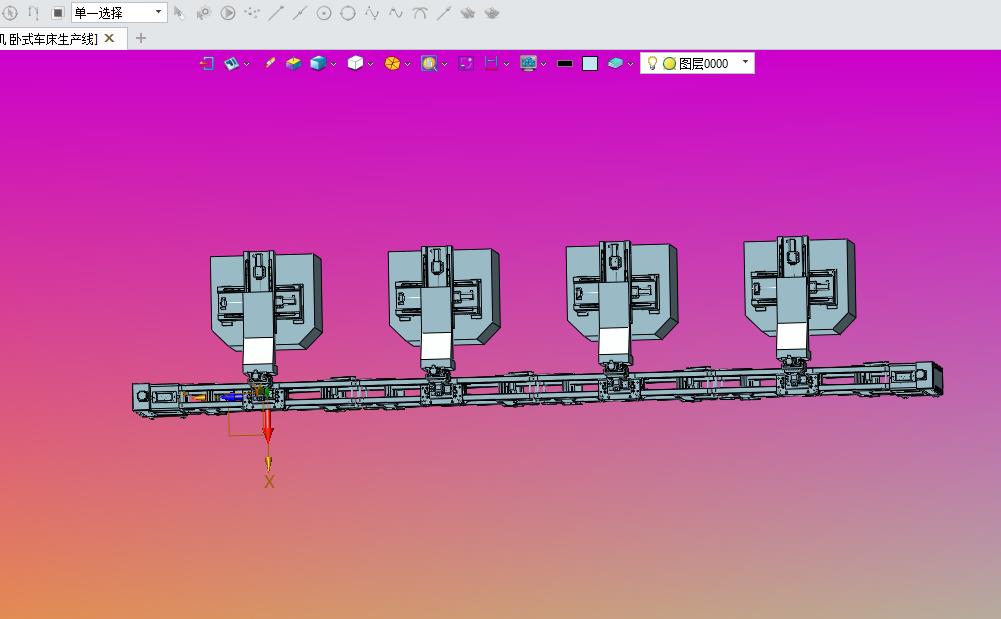Select the scattered points snap icon
Image resolution: width=1001 pixels, height=619 pixels.
252,13
